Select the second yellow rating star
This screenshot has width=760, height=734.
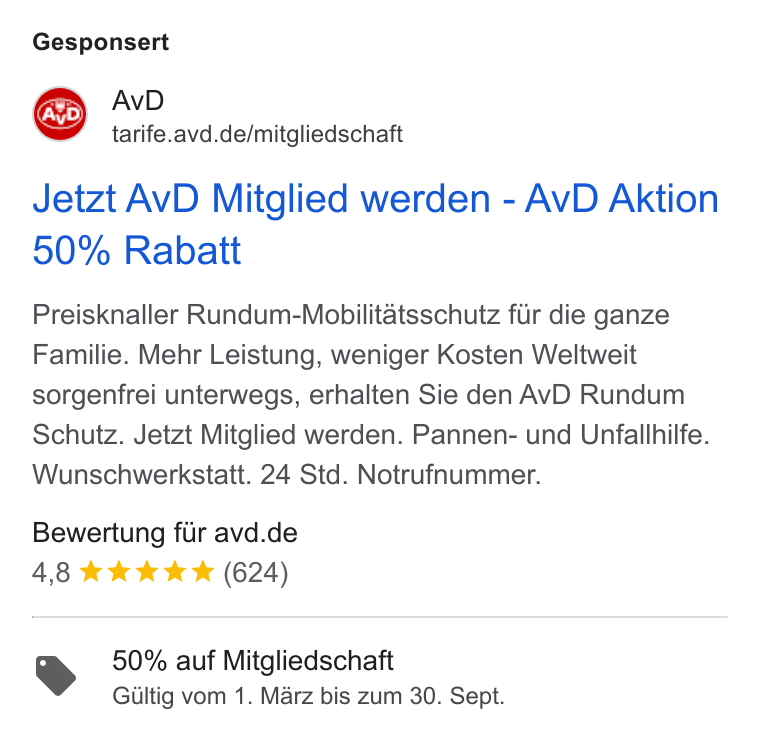pos(118,571)
